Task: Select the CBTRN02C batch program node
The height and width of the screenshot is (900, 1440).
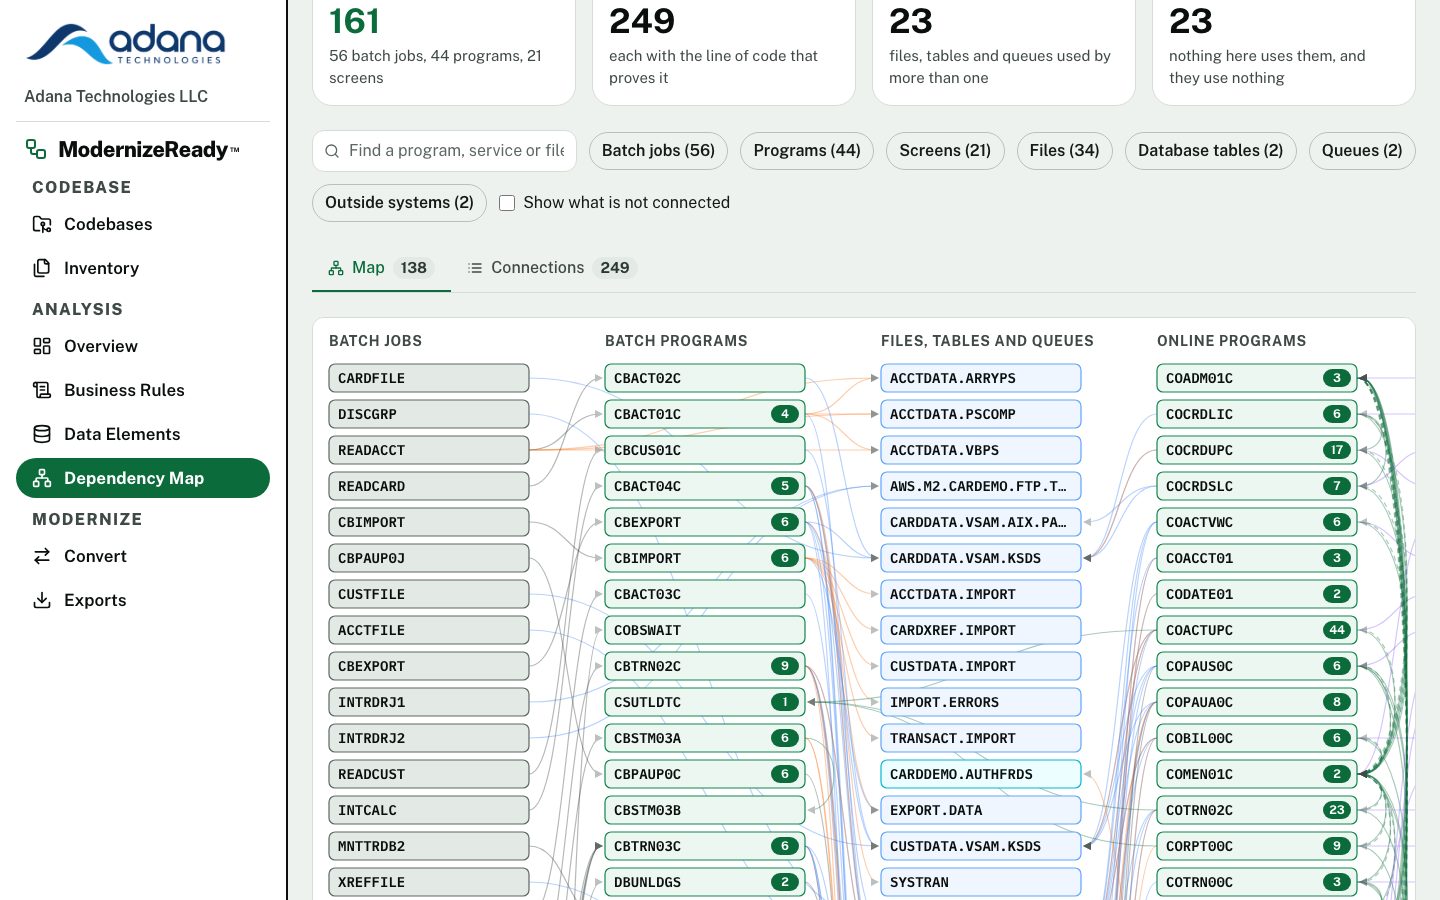Action: pos(705,666)
